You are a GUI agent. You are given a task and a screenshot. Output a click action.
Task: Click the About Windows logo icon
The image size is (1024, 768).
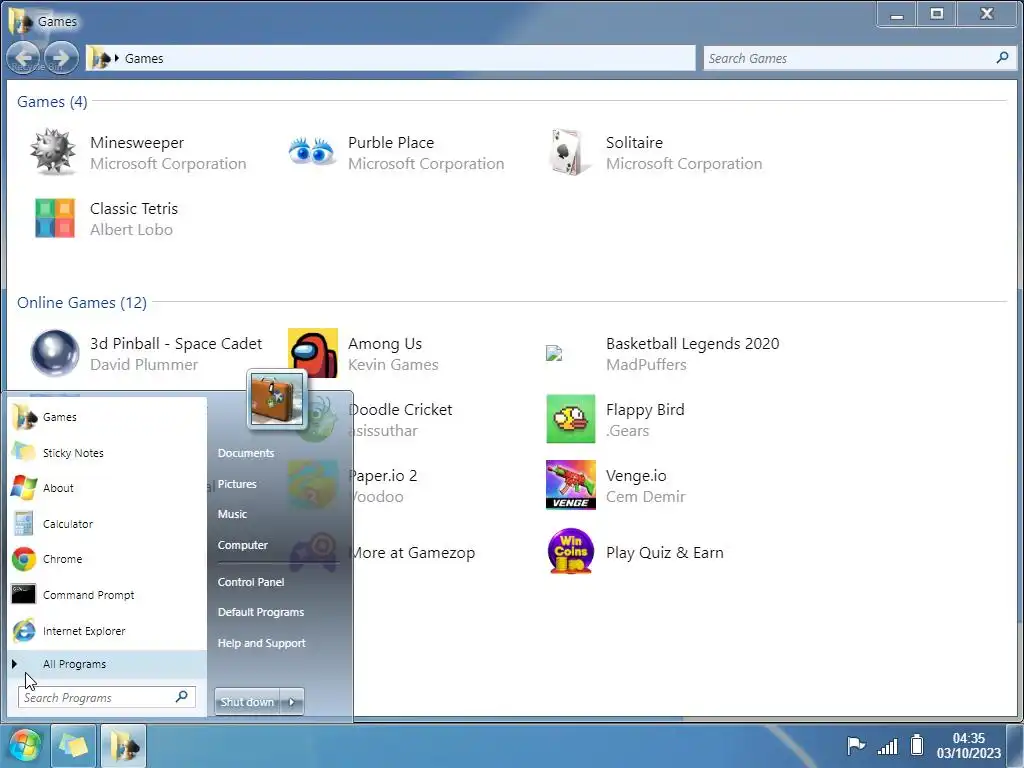24,488
